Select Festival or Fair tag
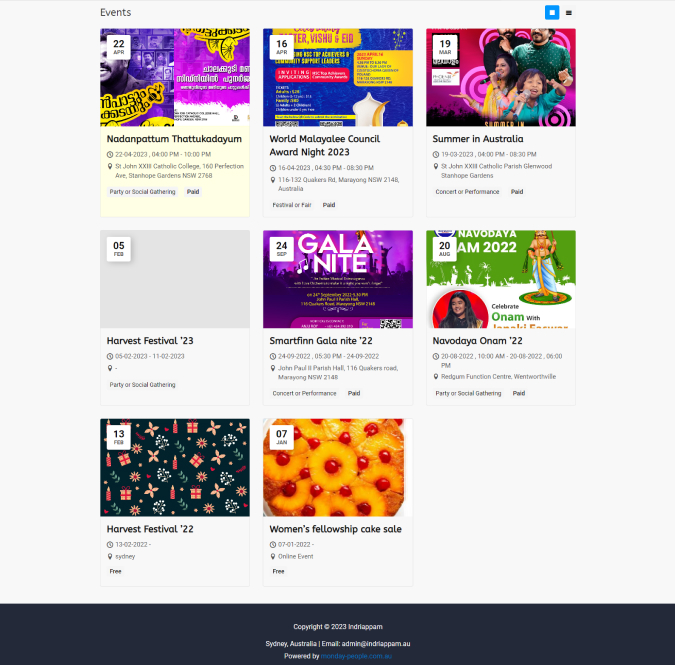The height and width of the screenshot is (665, 675). coord(292,205)
